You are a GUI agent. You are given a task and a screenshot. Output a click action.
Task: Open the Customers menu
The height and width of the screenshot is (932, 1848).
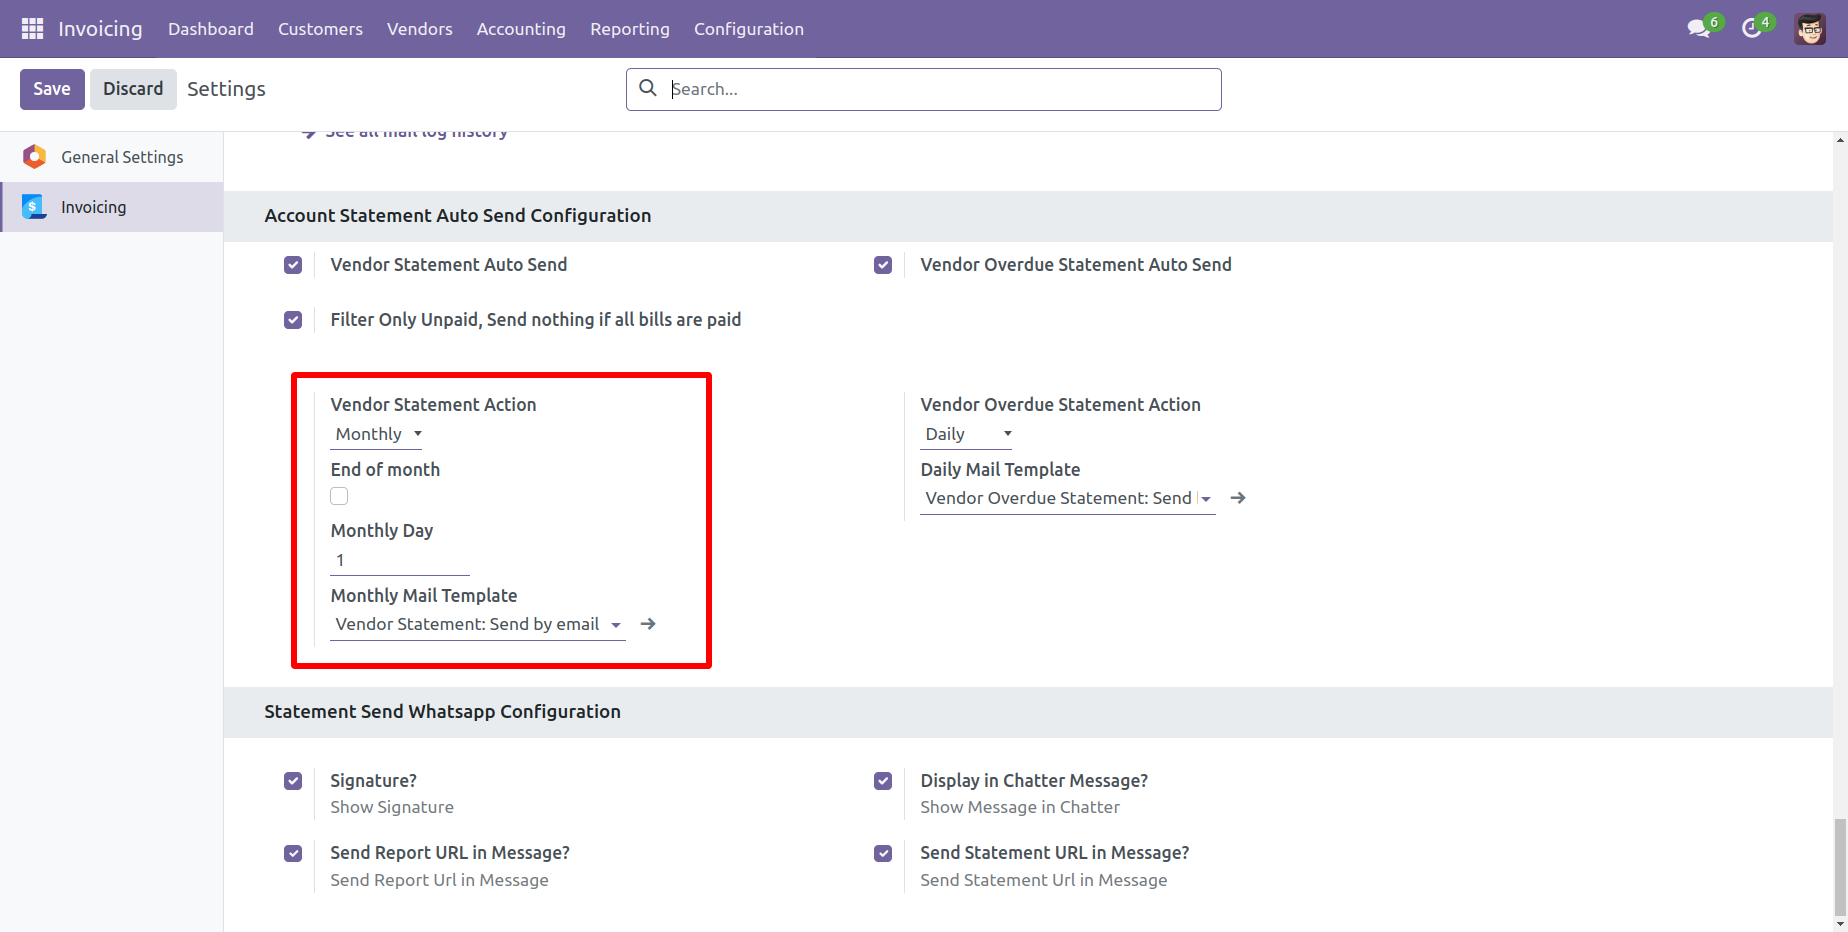tap(320, 29)
